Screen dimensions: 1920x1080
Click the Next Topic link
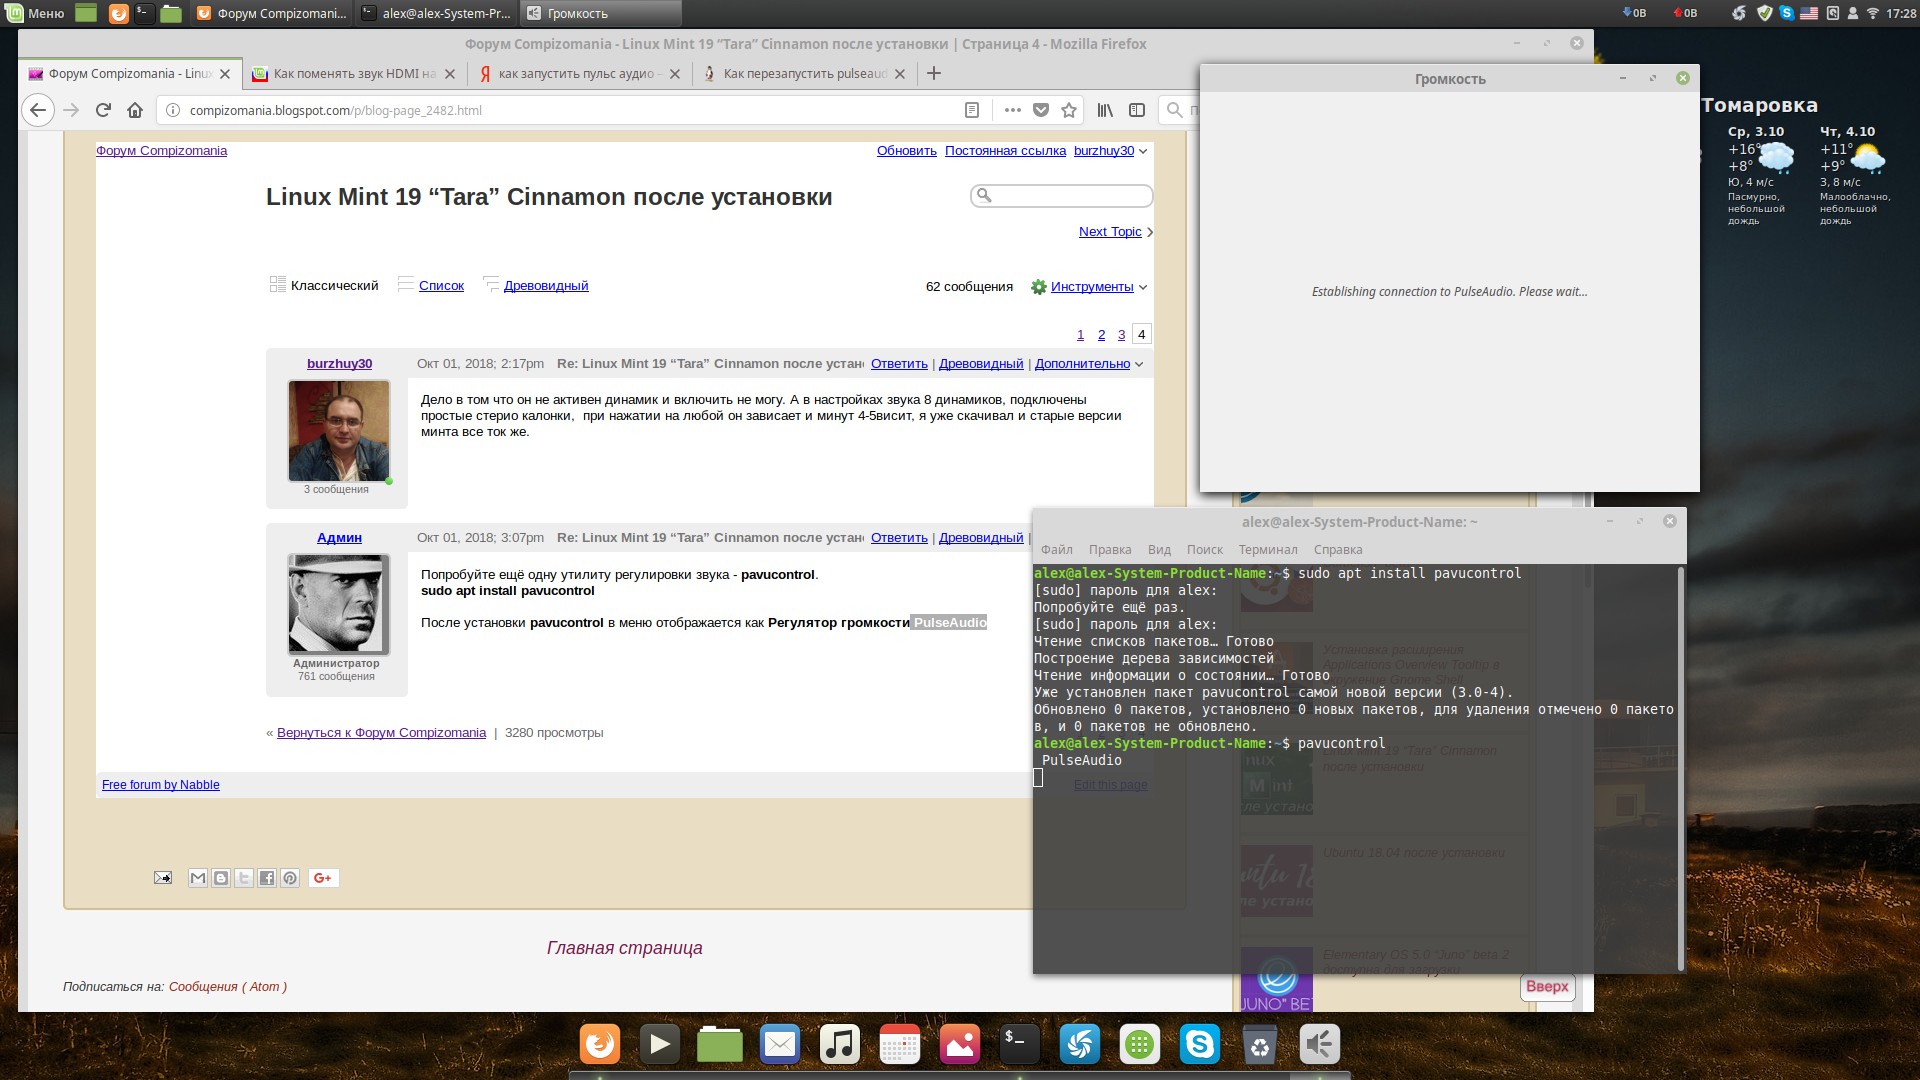(1110, 232)
